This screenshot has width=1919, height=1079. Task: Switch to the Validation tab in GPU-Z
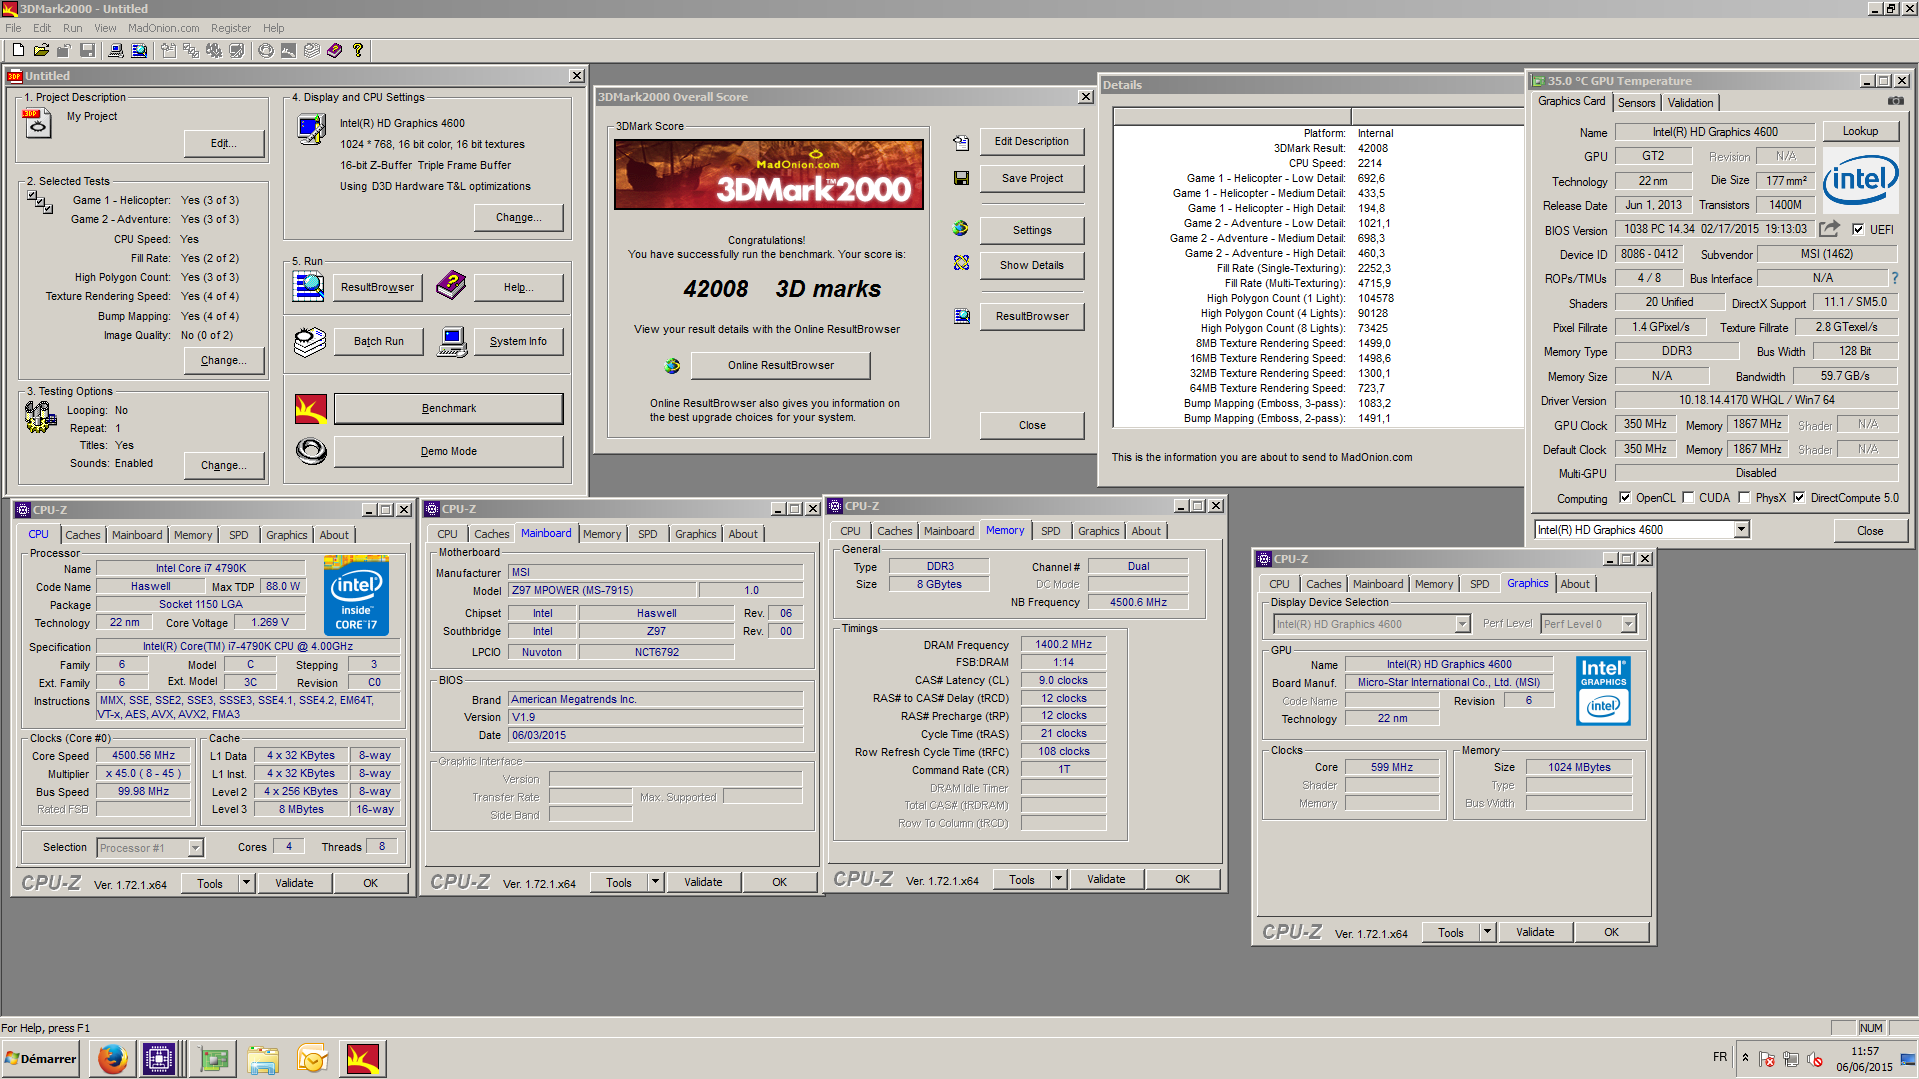tap(1690, 103)
